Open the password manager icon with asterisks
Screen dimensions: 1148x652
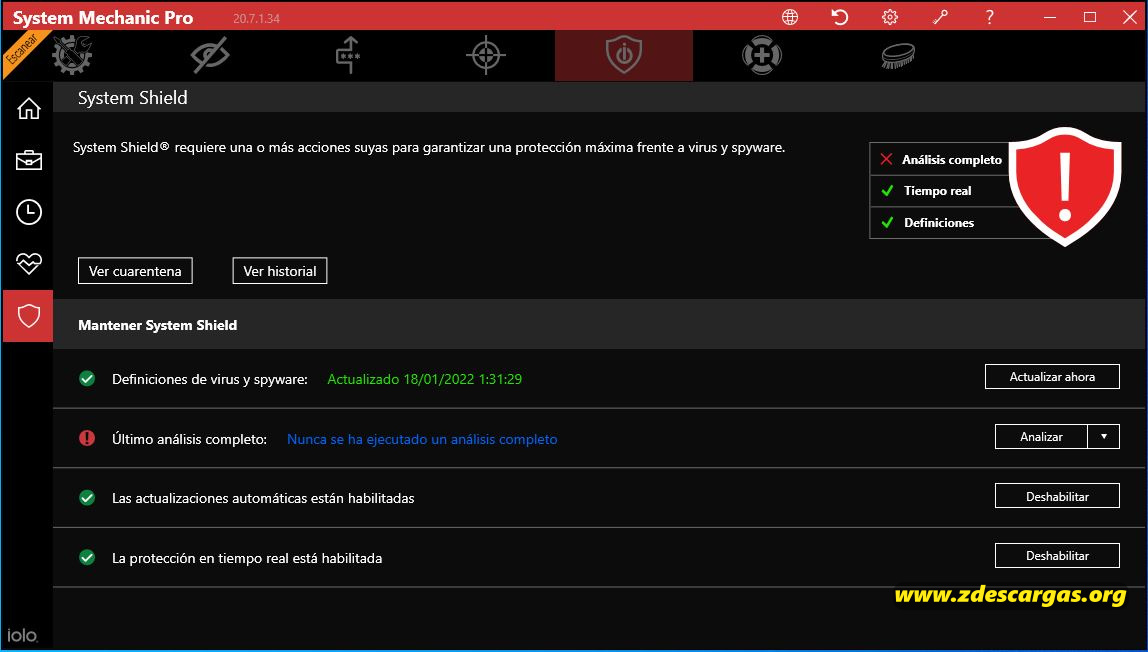tap(348, 55)
